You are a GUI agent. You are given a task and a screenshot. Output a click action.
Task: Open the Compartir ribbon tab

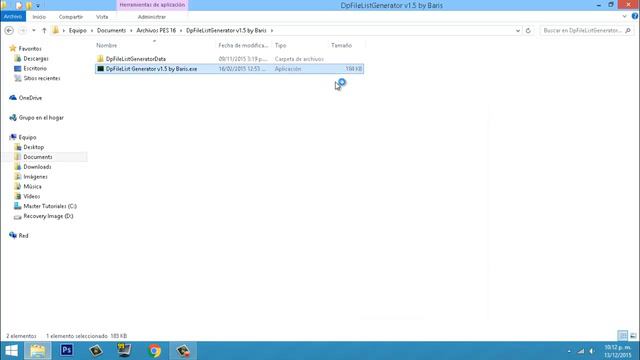[71, 17]
